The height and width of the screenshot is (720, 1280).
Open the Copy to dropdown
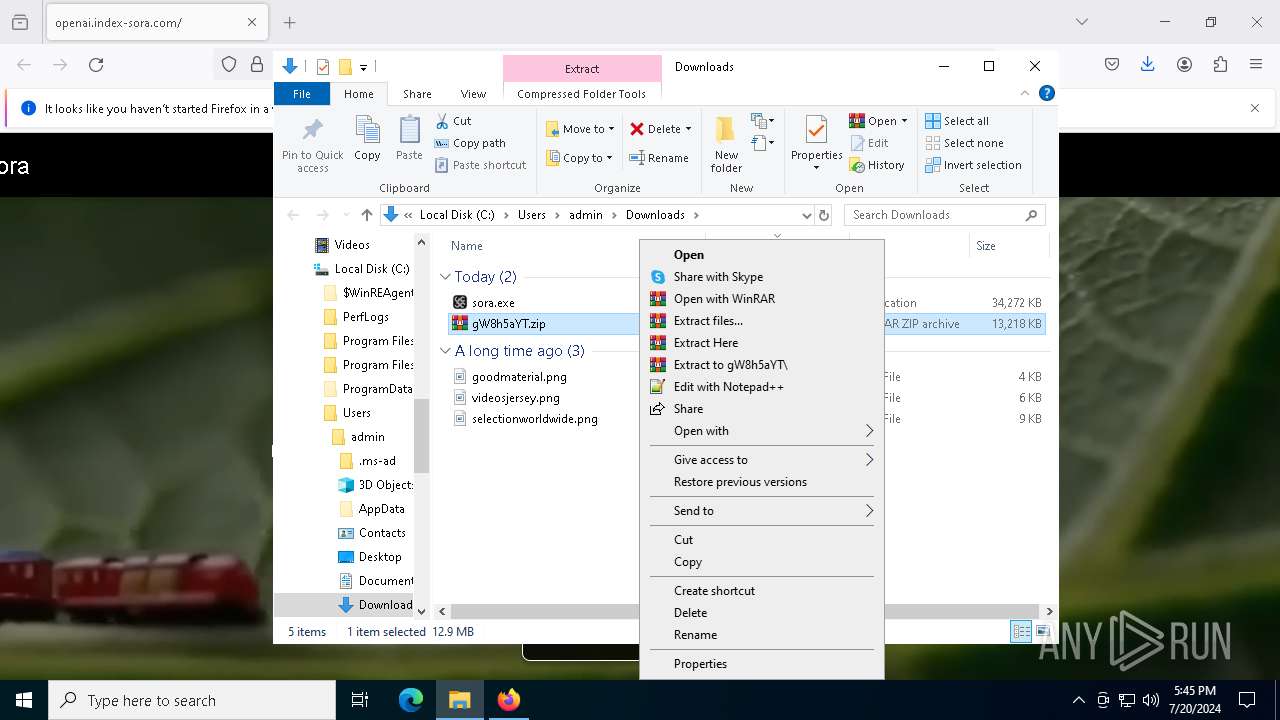[x=580, y=158]
